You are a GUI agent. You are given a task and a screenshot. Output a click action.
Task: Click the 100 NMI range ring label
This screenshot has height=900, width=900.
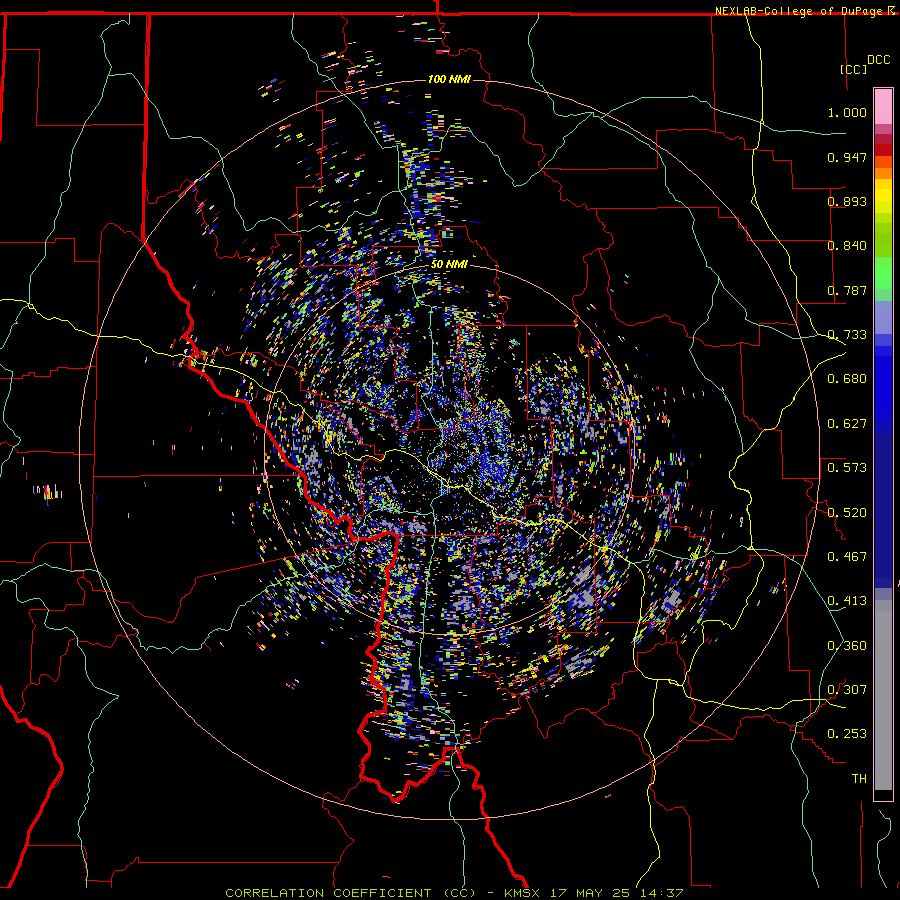point(449,79)
